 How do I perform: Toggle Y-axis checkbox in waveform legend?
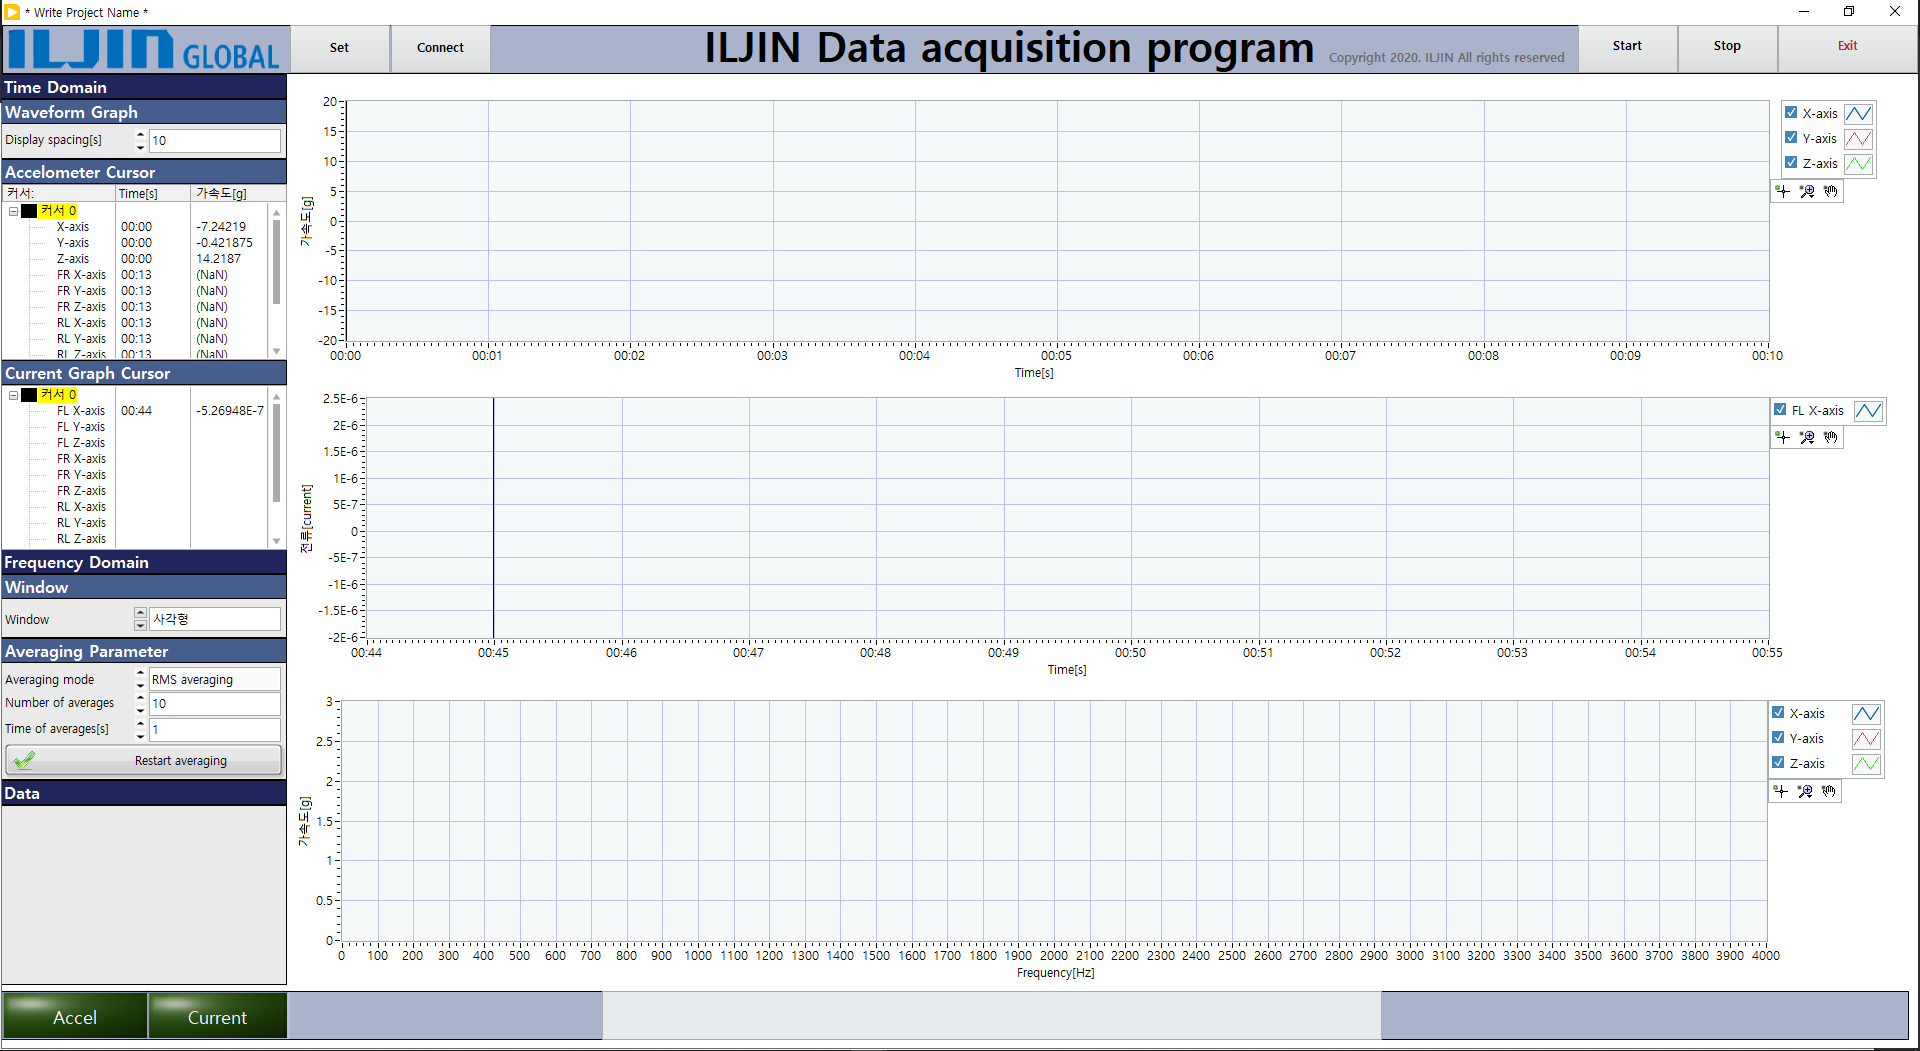point(1791,138)
